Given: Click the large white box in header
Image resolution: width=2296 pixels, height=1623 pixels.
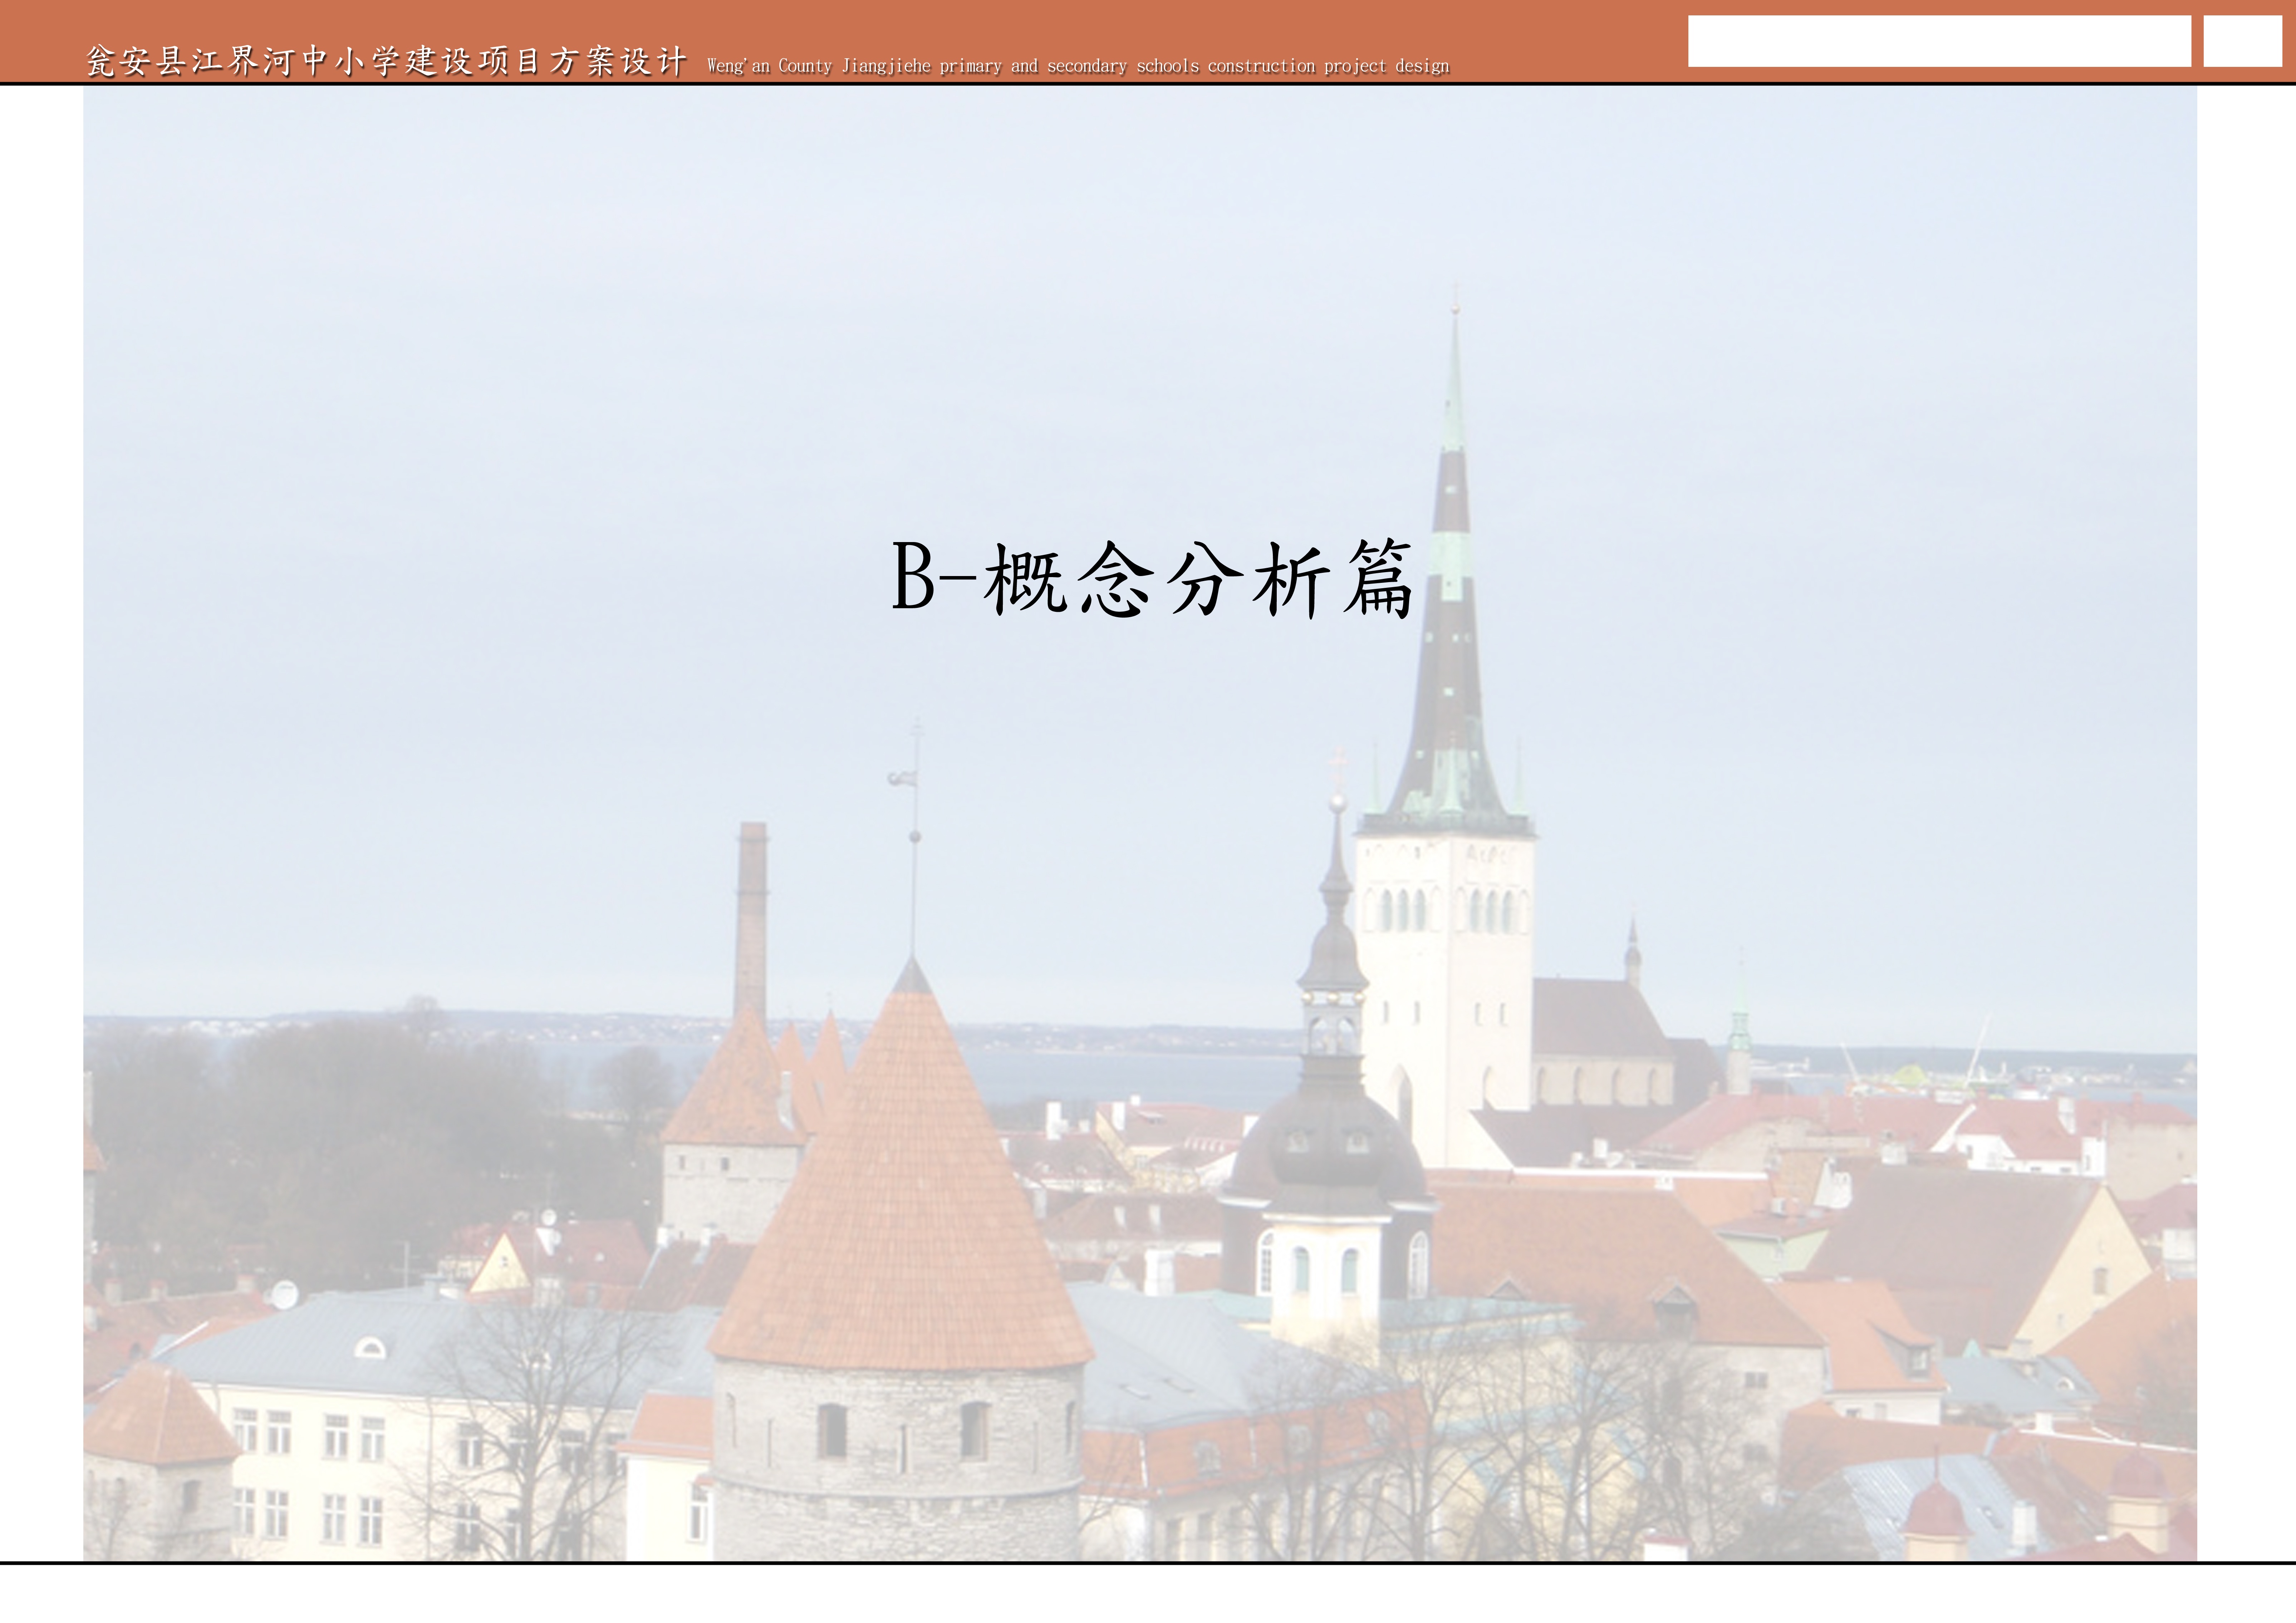Looking at the screenshot, I should coord(1939,41).
